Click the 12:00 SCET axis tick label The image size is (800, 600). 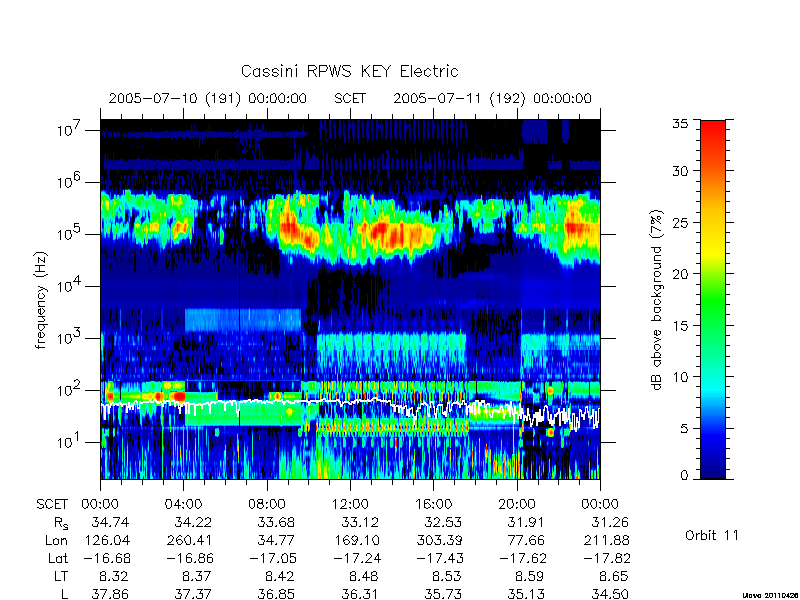[x=350, y=504]
